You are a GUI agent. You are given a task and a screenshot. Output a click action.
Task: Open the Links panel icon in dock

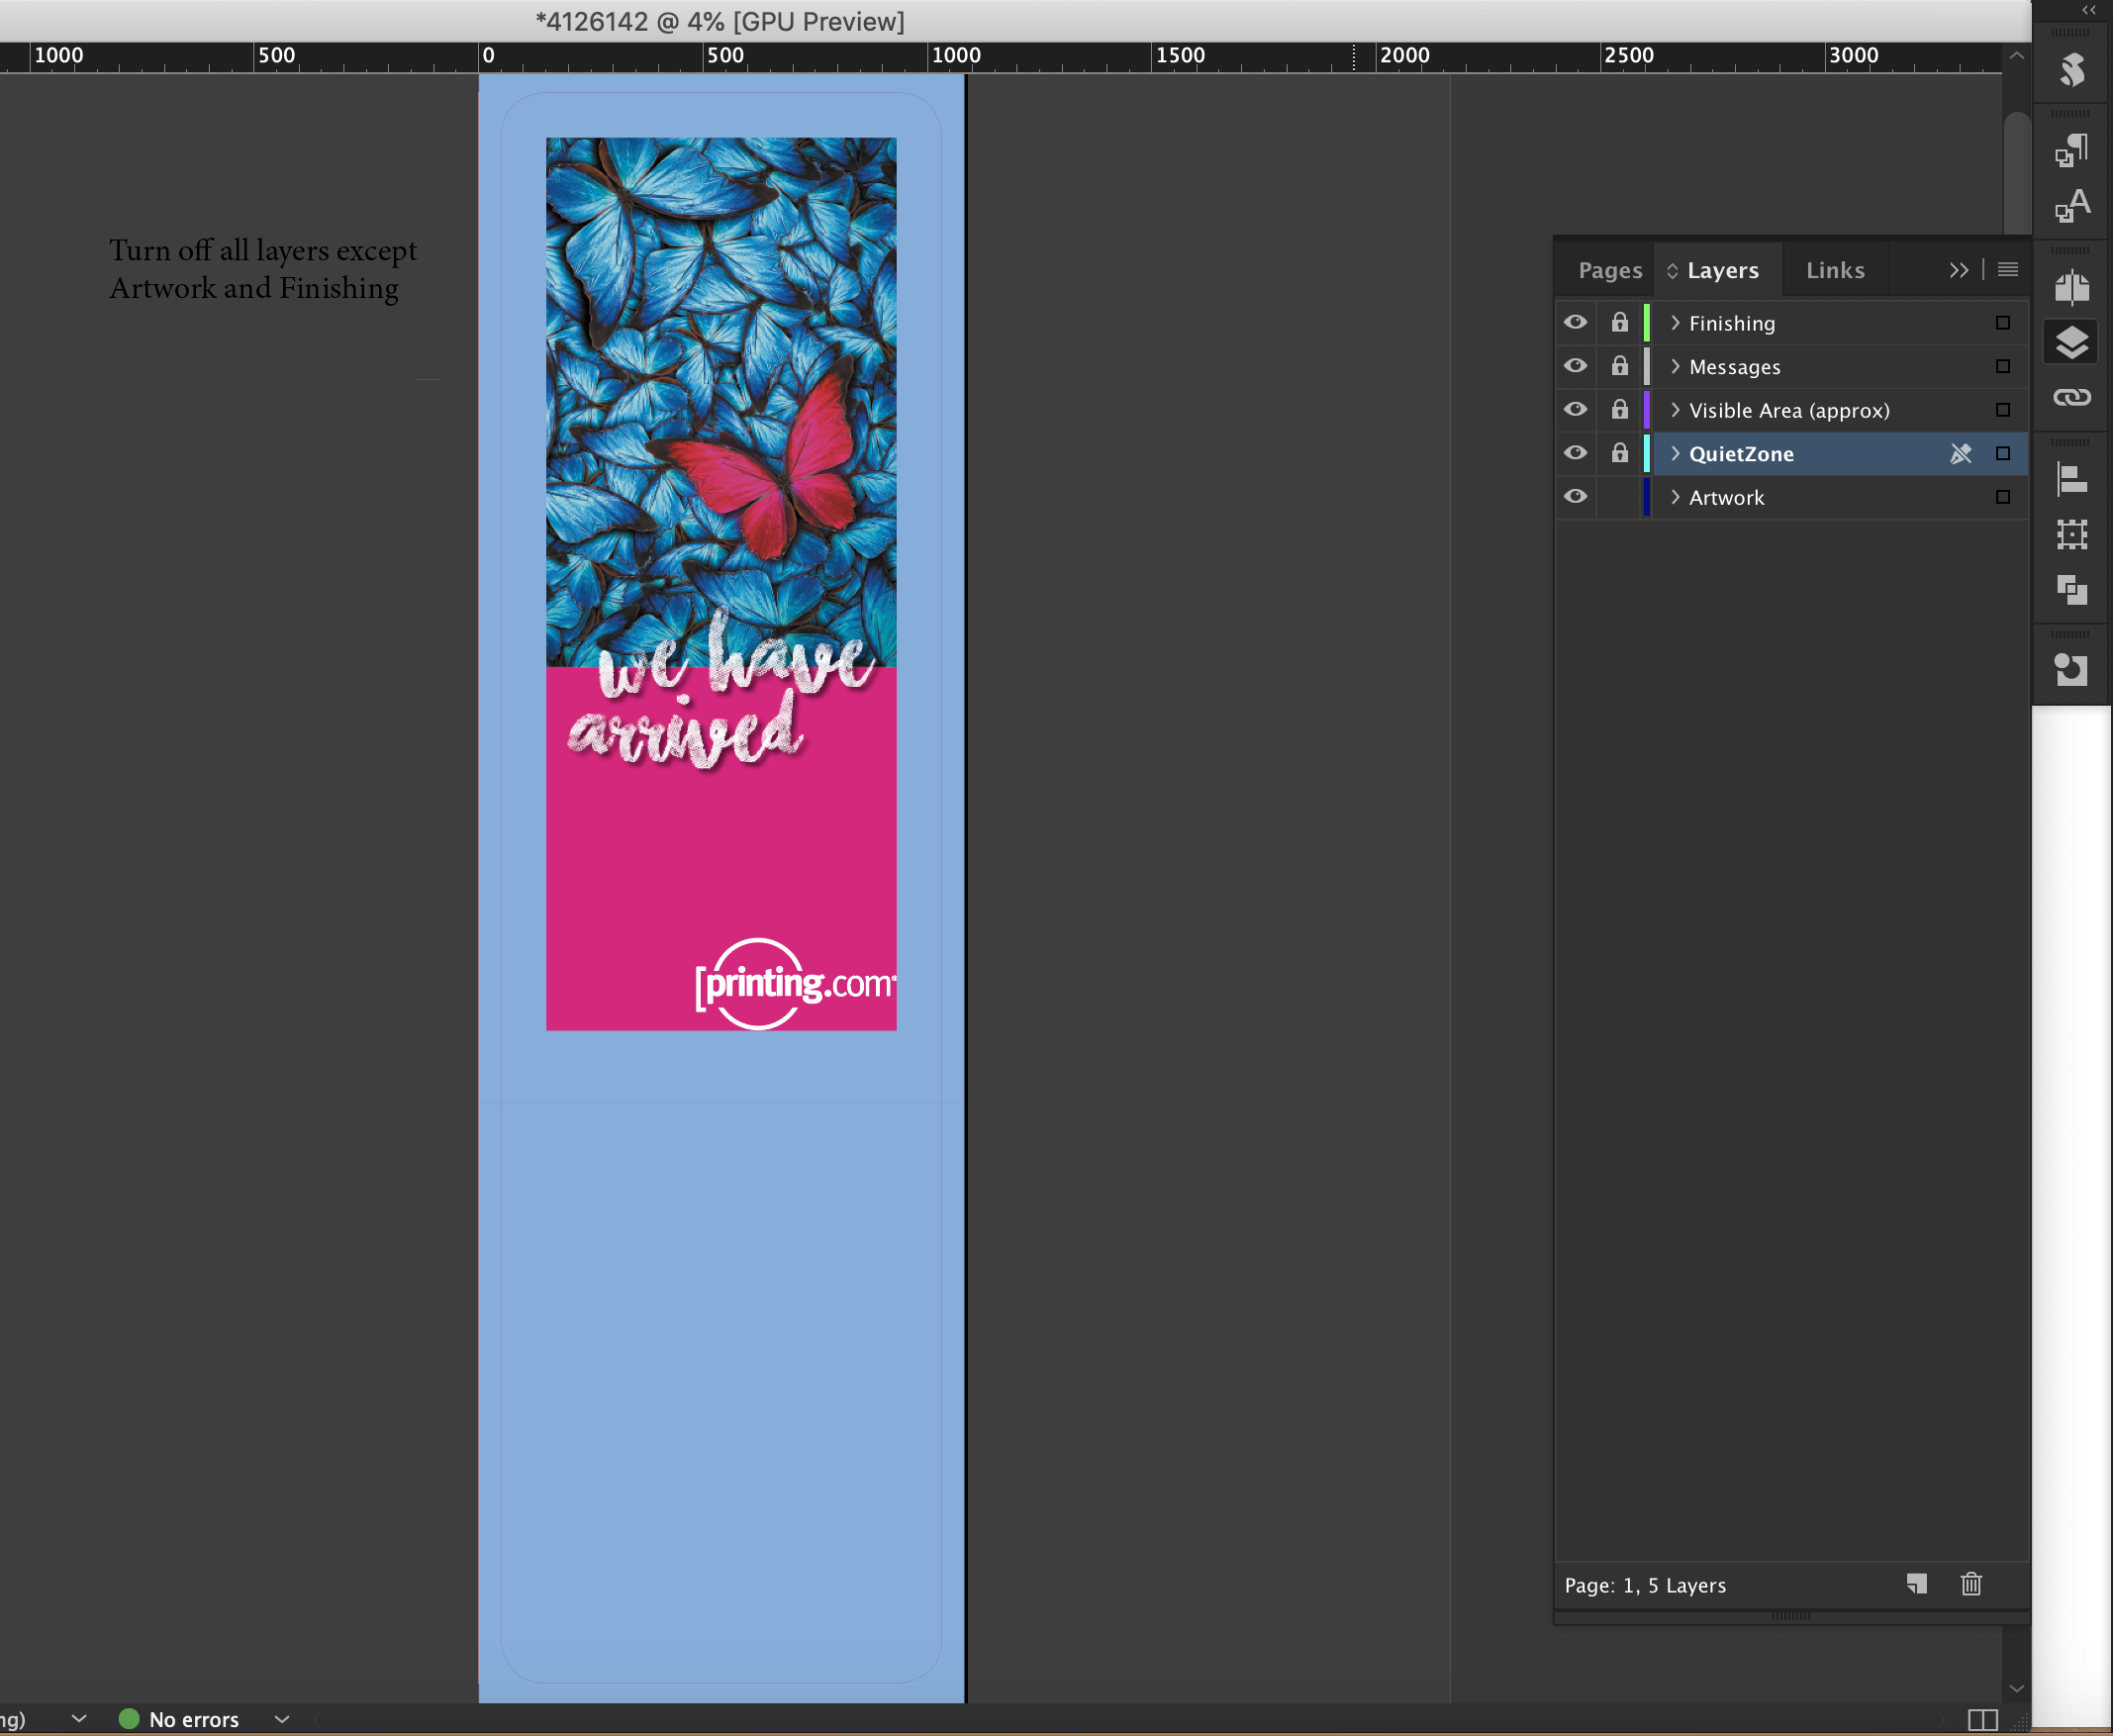coord(2071,397)
